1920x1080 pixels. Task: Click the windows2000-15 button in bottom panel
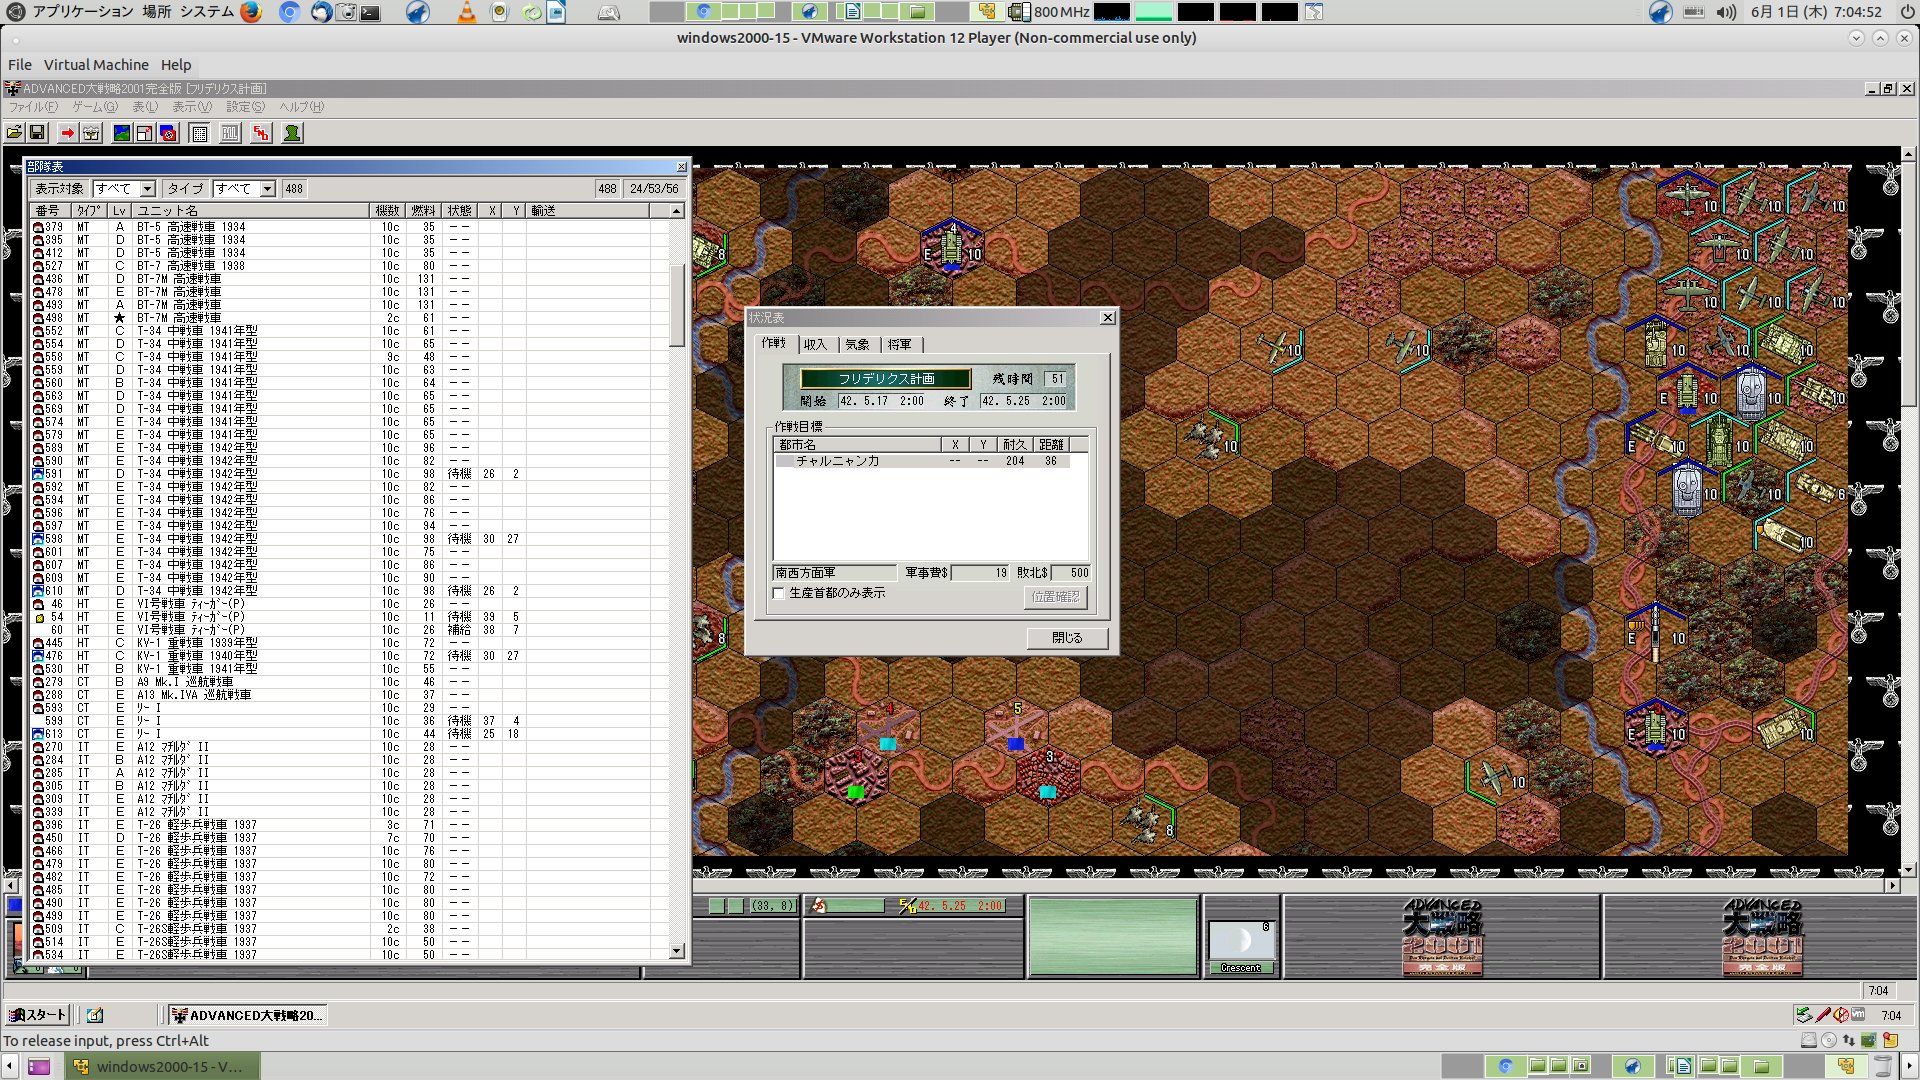[x=163, y=1066]
